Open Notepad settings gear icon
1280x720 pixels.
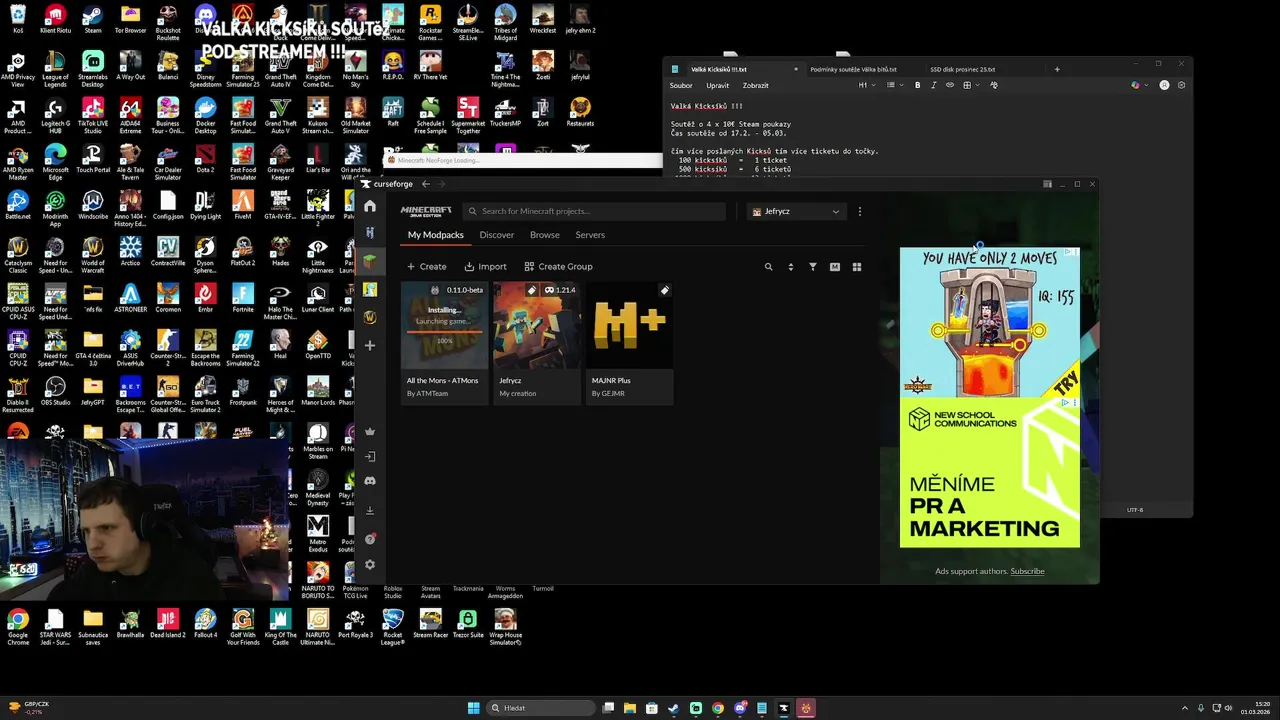point(1181,86)
